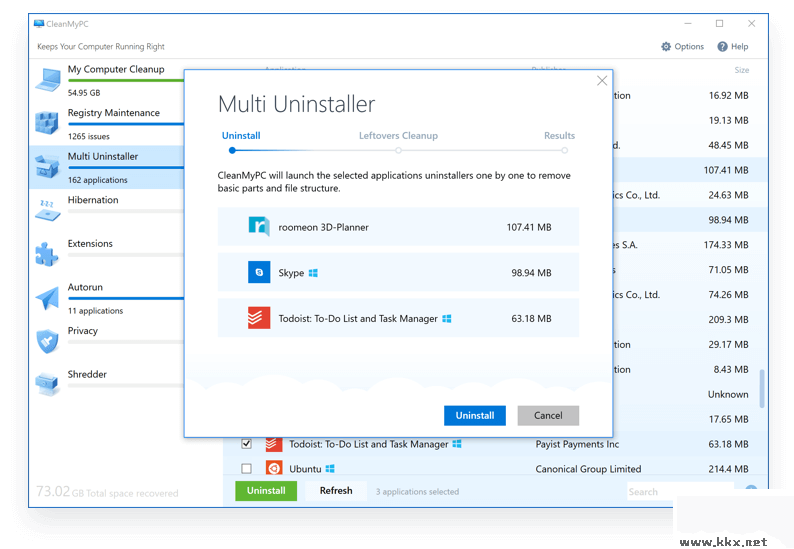Image resolution: width=794 pixels, height=549 pixels.
Task: Click the Leftovers Cleanup step circle
Action: click(399, 150)
